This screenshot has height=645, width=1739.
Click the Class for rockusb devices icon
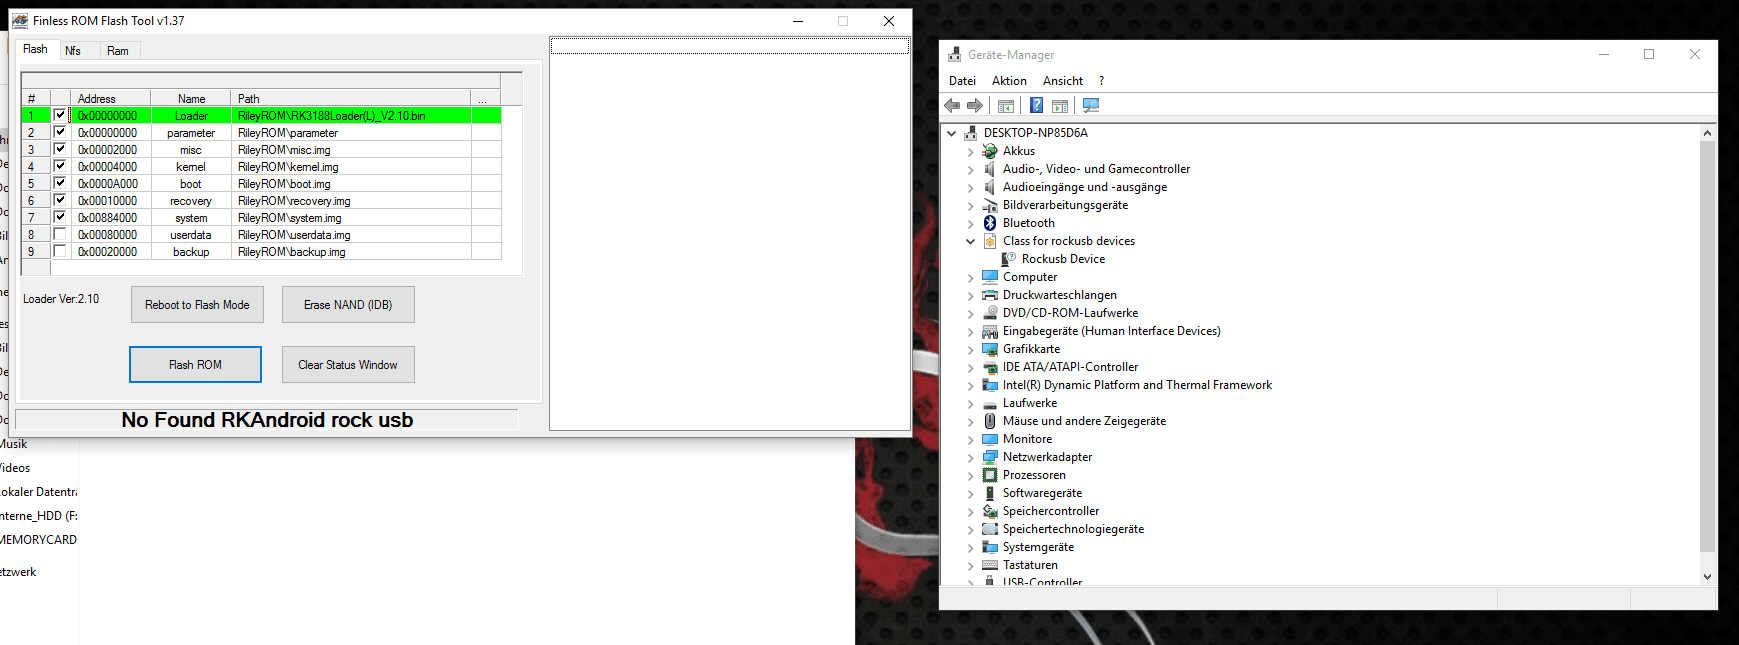[x=990, y=241]
